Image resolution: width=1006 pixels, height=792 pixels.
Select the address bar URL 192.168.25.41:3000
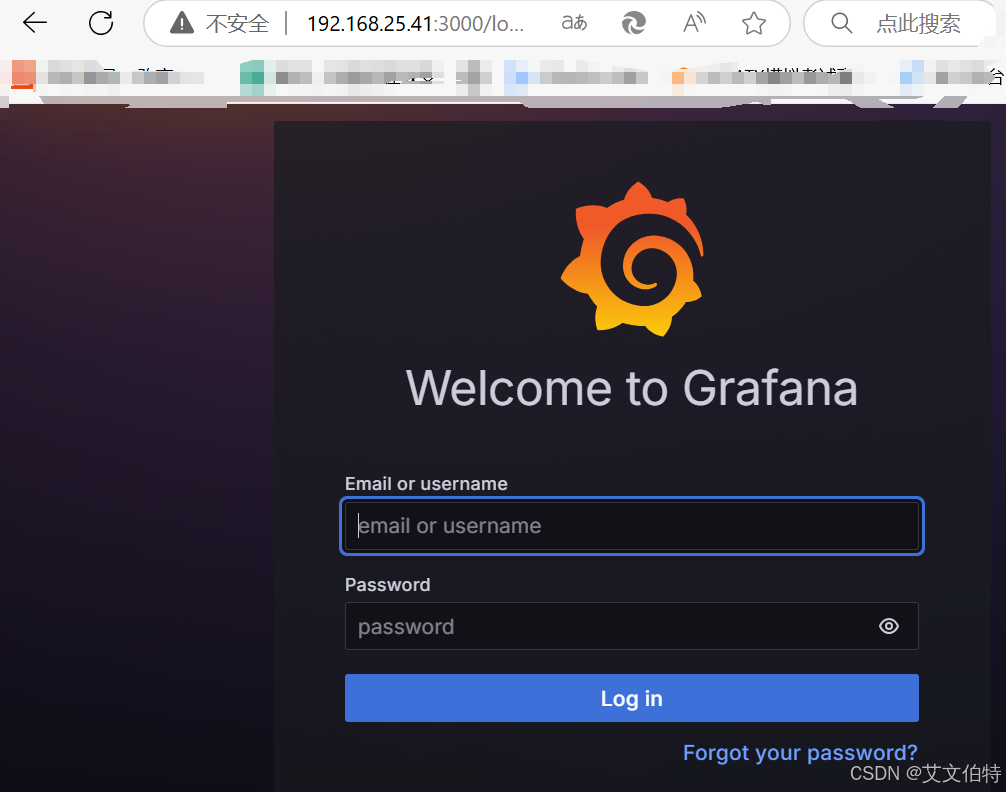(x=415, y=24)
